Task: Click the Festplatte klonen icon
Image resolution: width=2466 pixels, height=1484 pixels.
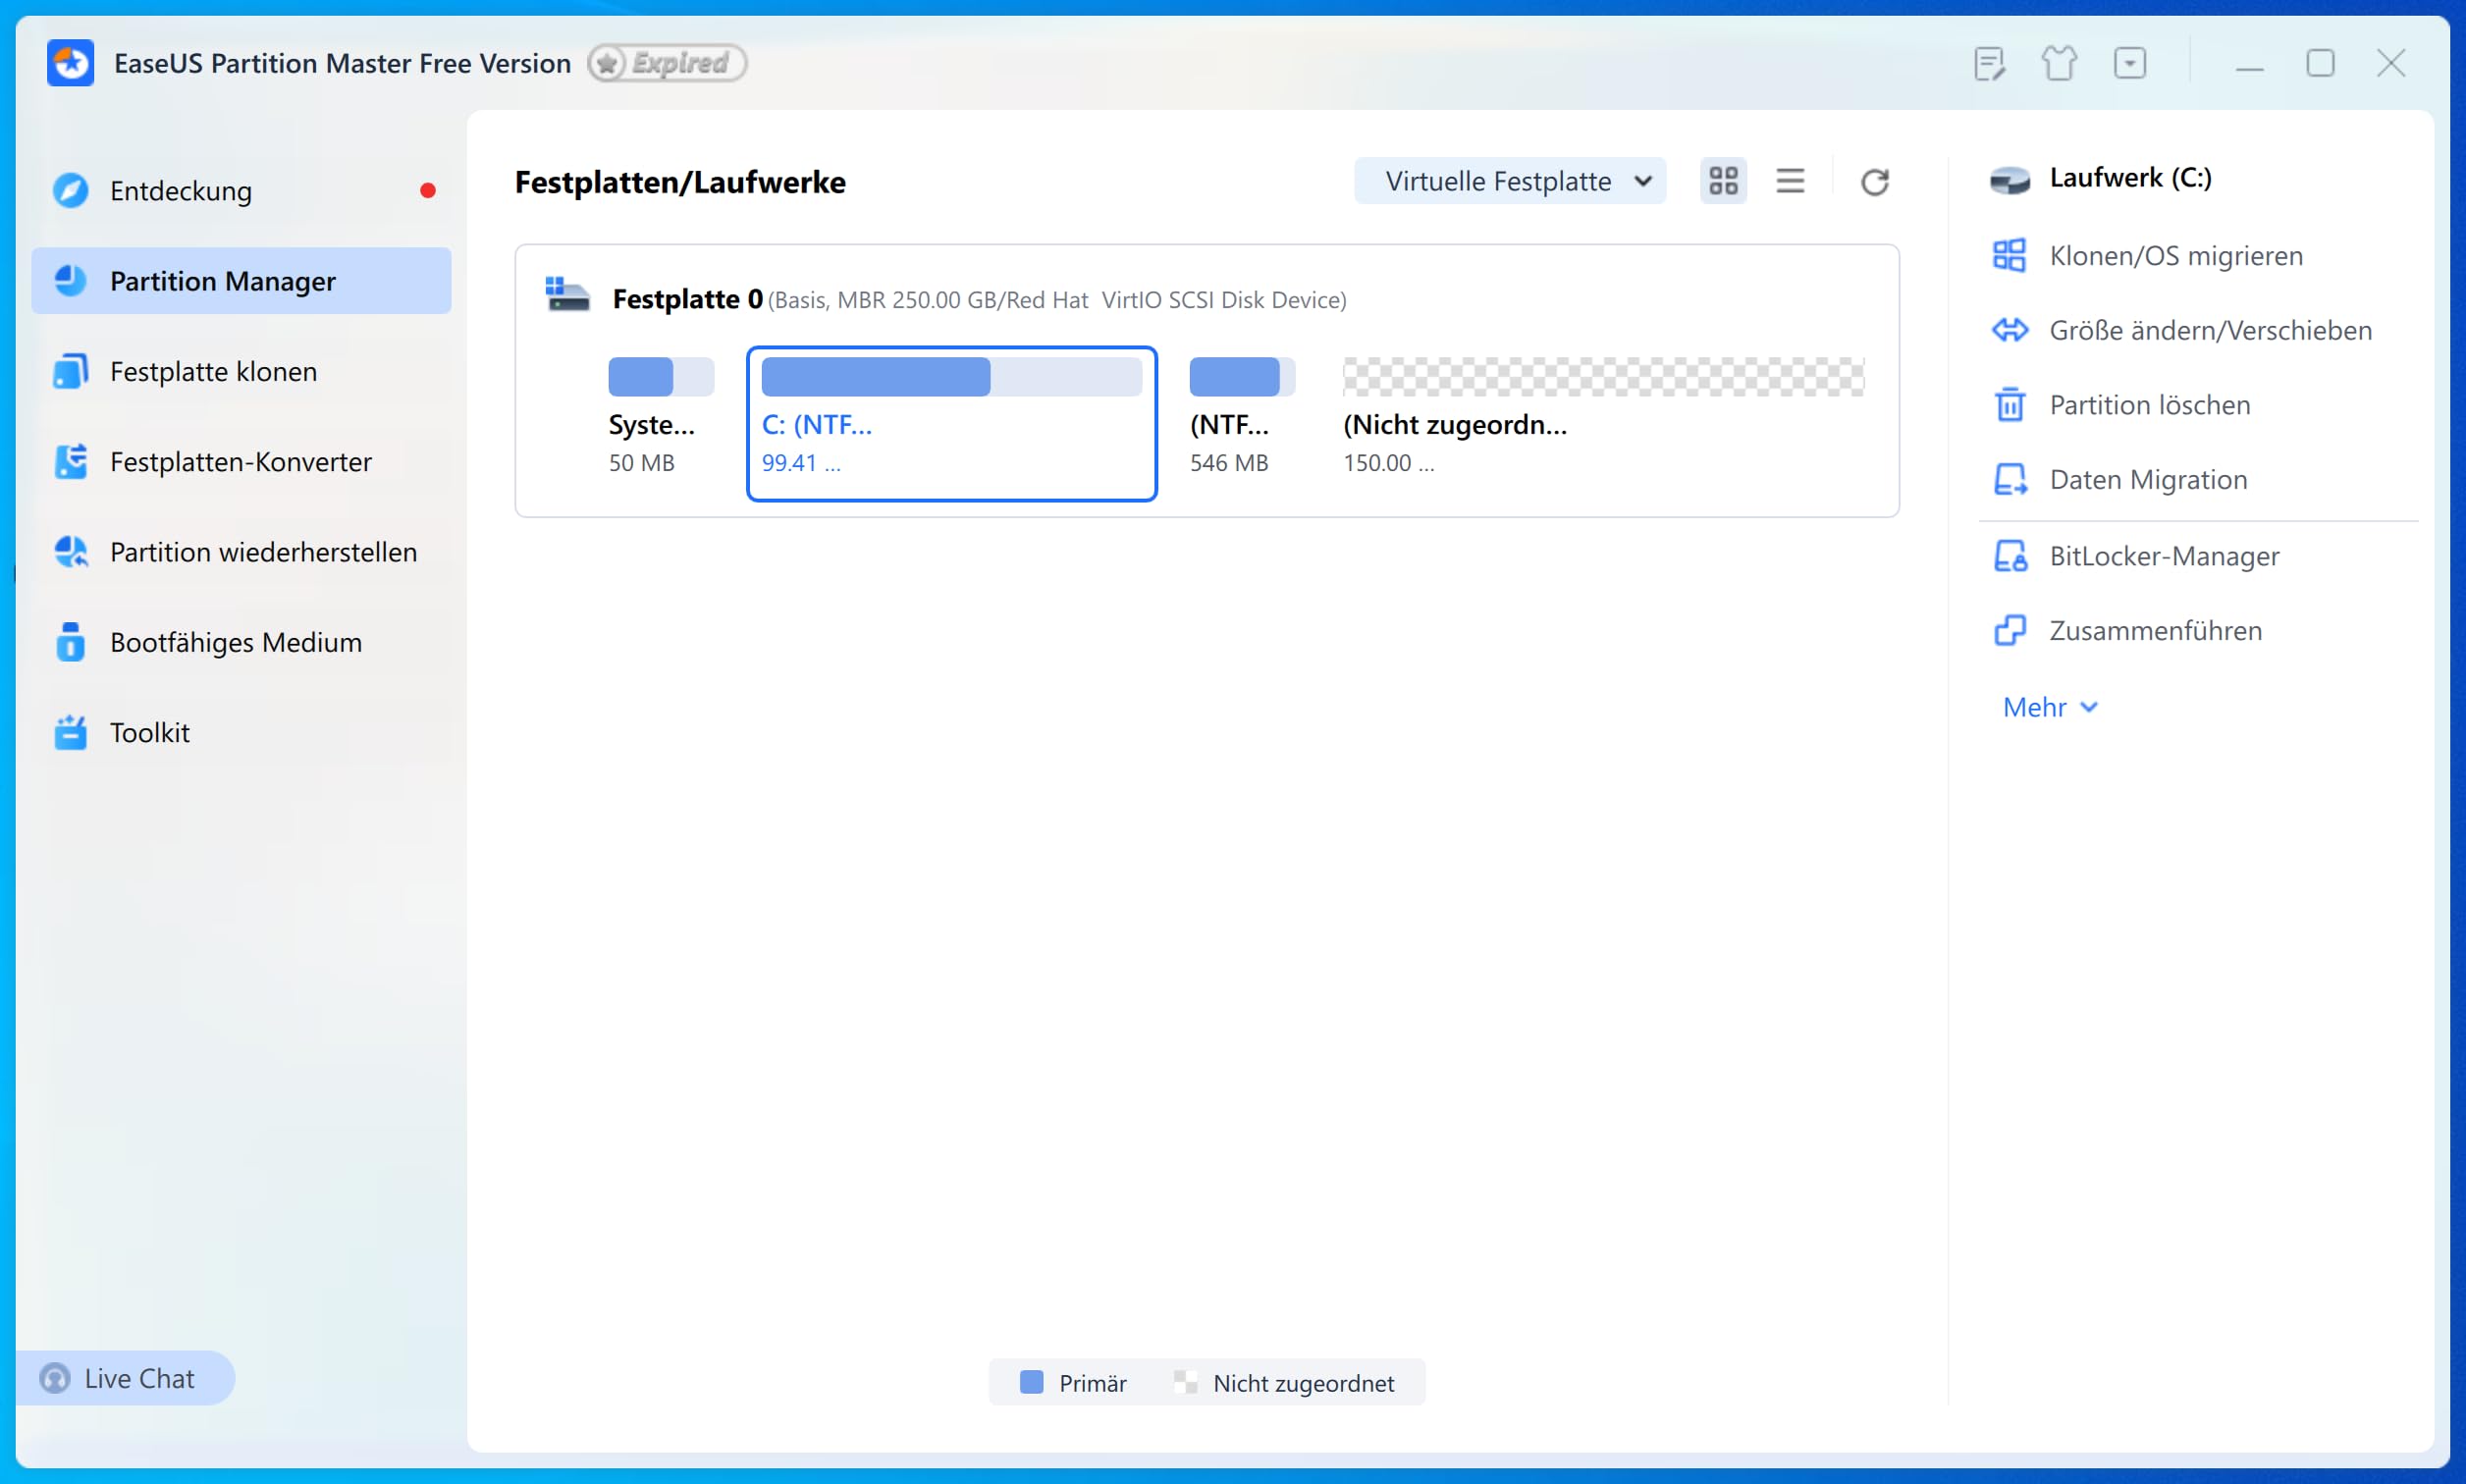Action: click(70, 371)
